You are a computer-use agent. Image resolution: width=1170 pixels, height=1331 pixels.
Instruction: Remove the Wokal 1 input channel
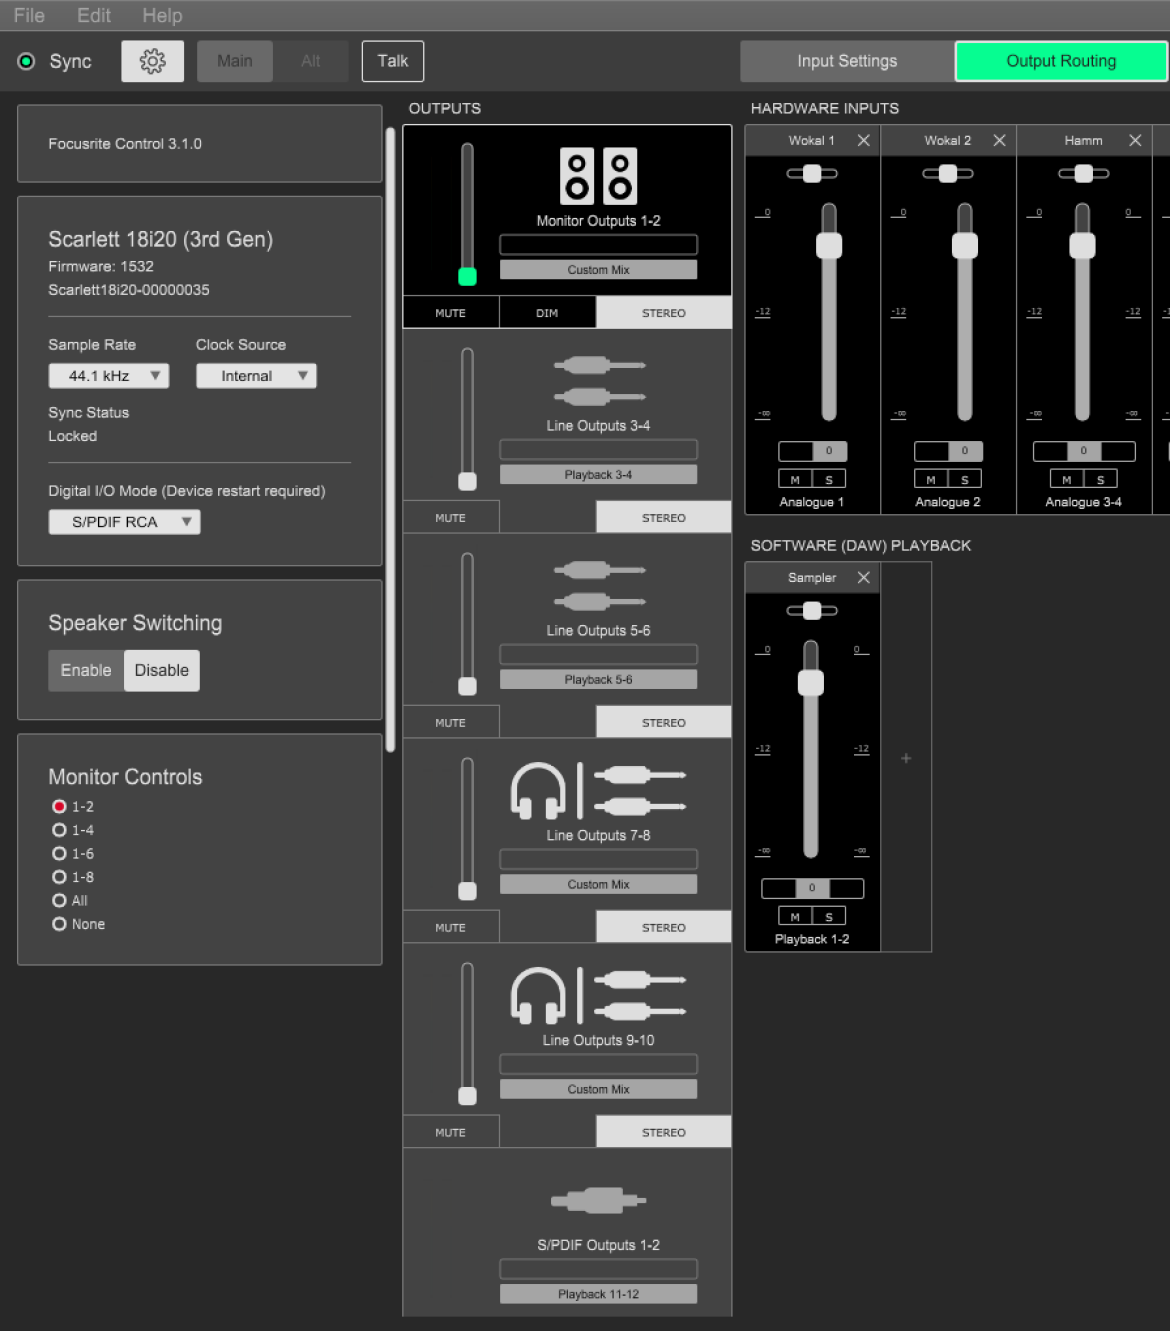click(864, 140)
